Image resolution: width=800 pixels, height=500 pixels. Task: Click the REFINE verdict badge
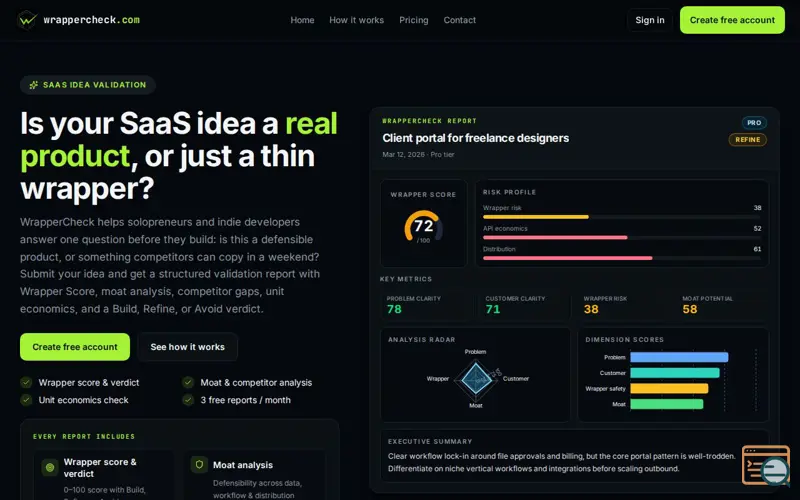[x=747, y=139]
